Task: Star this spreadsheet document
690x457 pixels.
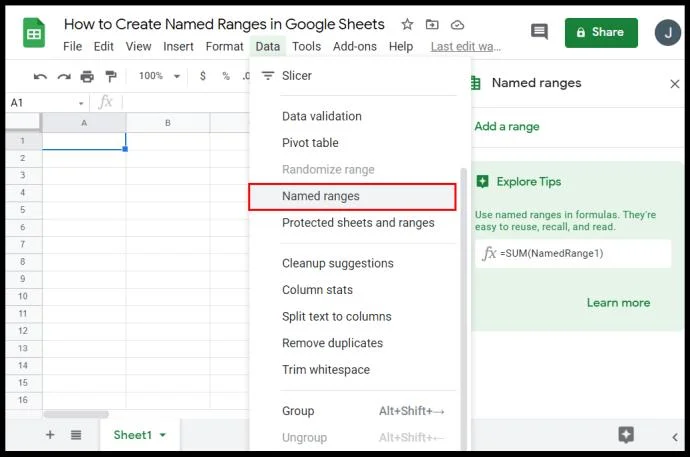Action: 407,24
